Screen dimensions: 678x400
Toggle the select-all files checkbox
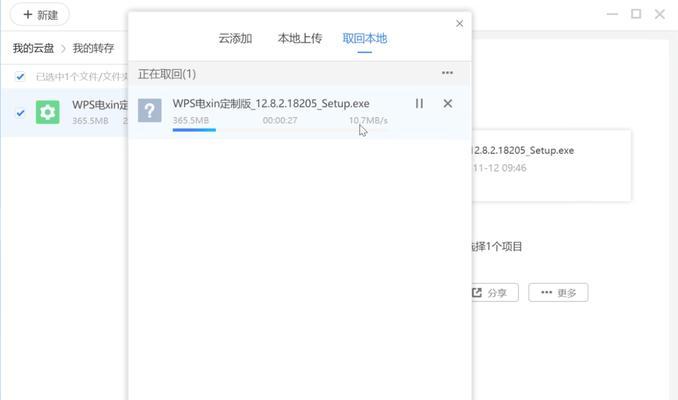pos(20,77)
